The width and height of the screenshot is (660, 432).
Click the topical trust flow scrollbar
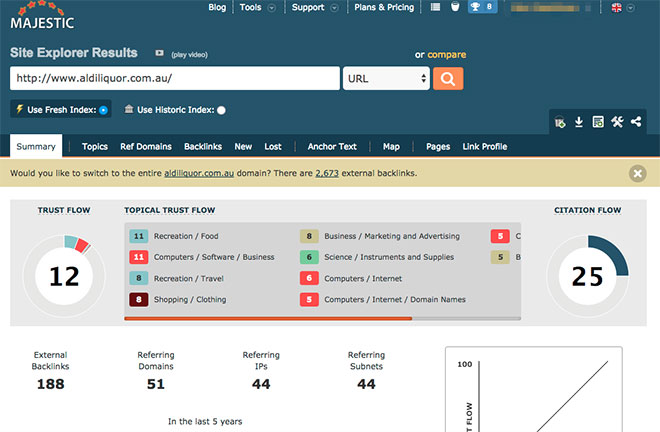tap(268, 319)
